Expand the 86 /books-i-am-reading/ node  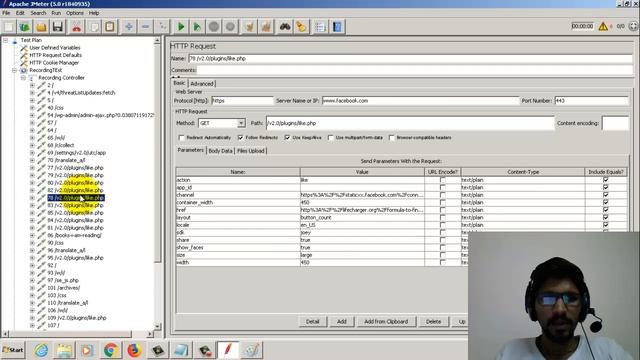coord(32,236)
